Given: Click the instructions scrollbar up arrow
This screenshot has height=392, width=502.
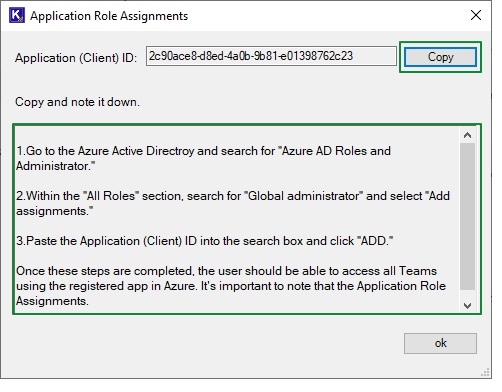Looking at the screenshot, I should pyautogui.click(x=467, y=135).
